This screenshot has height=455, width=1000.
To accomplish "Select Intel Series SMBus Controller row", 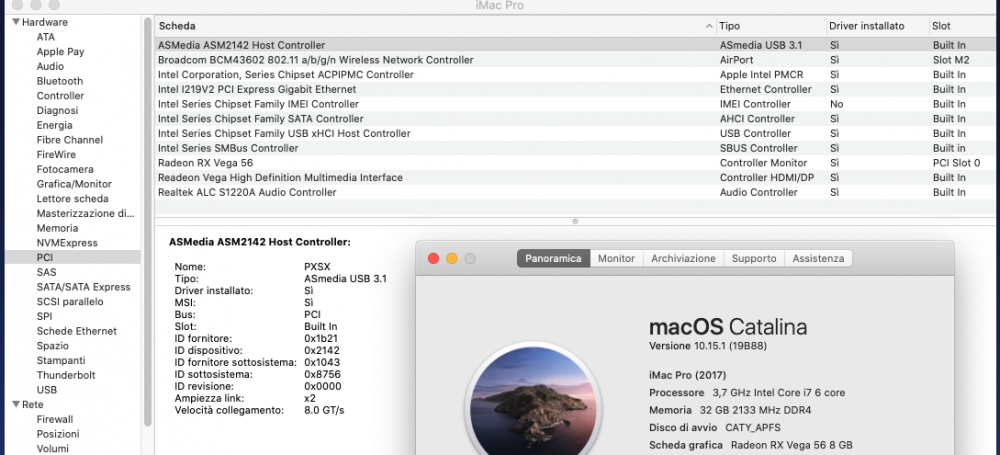I will click(x=575, y=148).
